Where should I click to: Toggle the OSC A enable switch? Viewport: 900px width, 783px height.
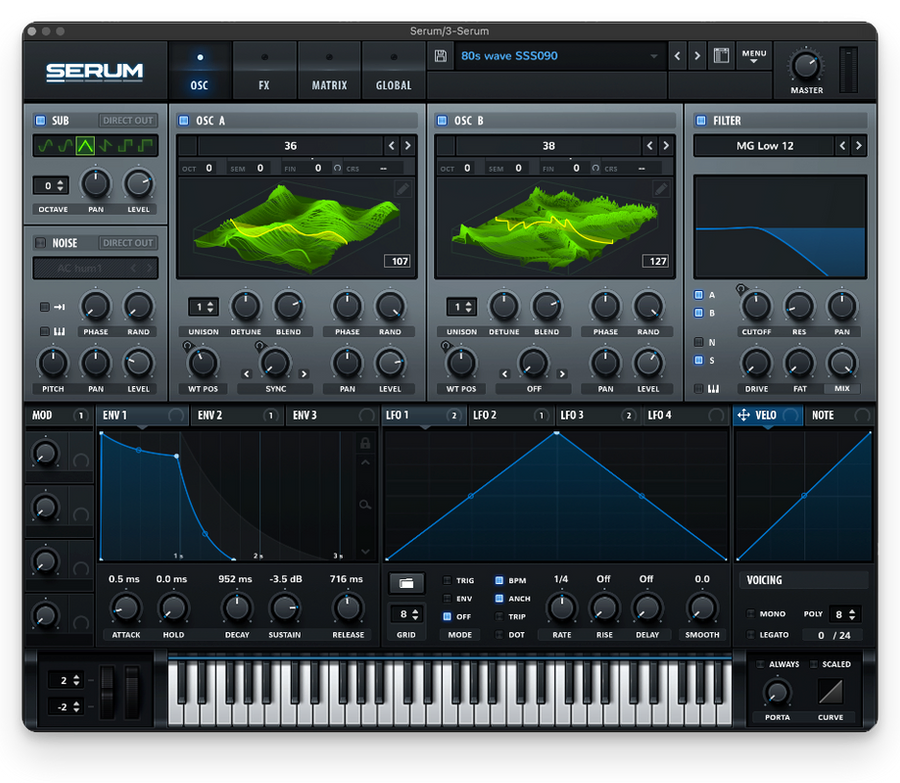(184, 121)
